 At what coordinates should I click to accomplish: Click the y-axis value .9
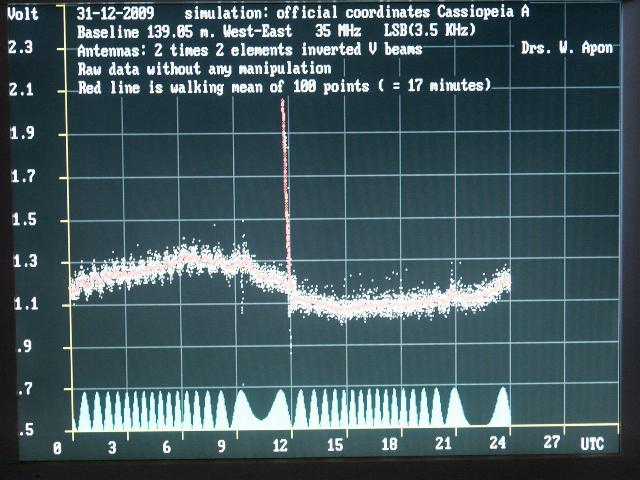(x=24, y=346)
